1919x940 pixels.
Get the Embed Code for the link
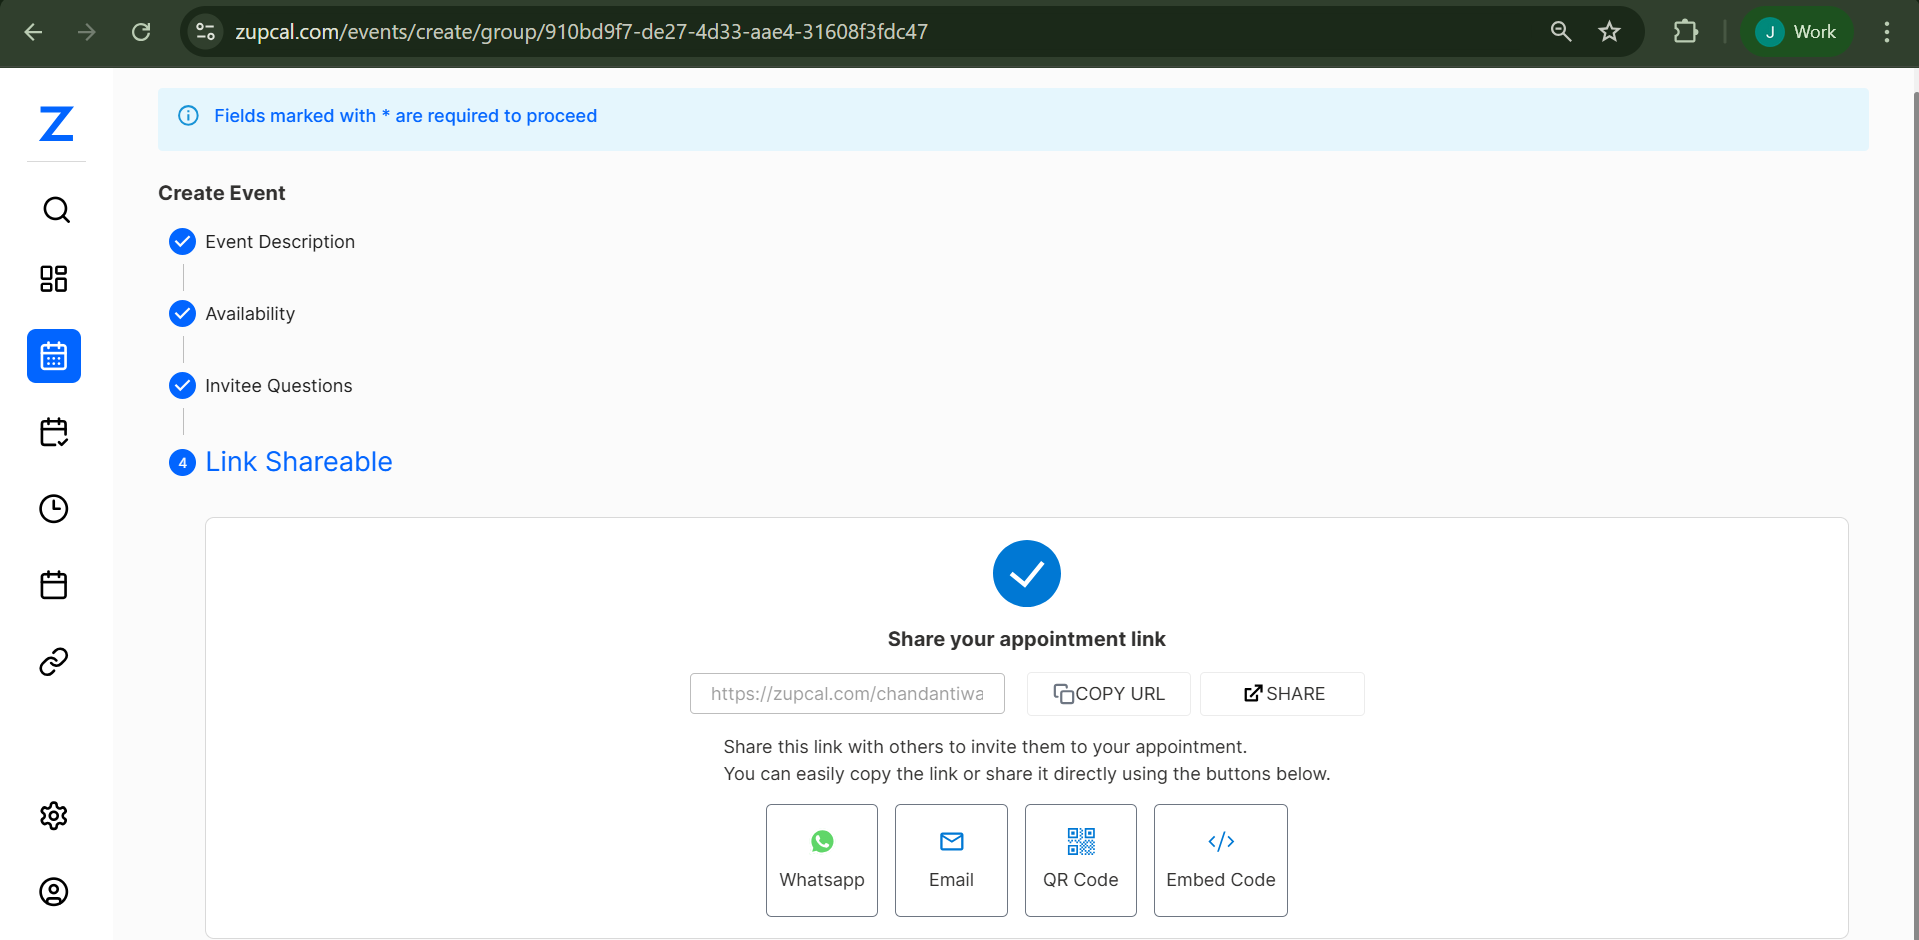click(x=1220, y=860)
